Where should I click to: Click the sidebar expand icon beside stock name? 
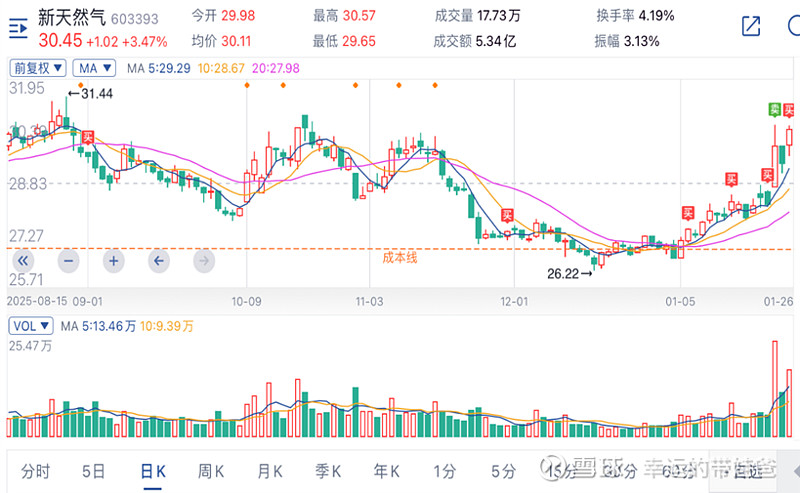18,29
